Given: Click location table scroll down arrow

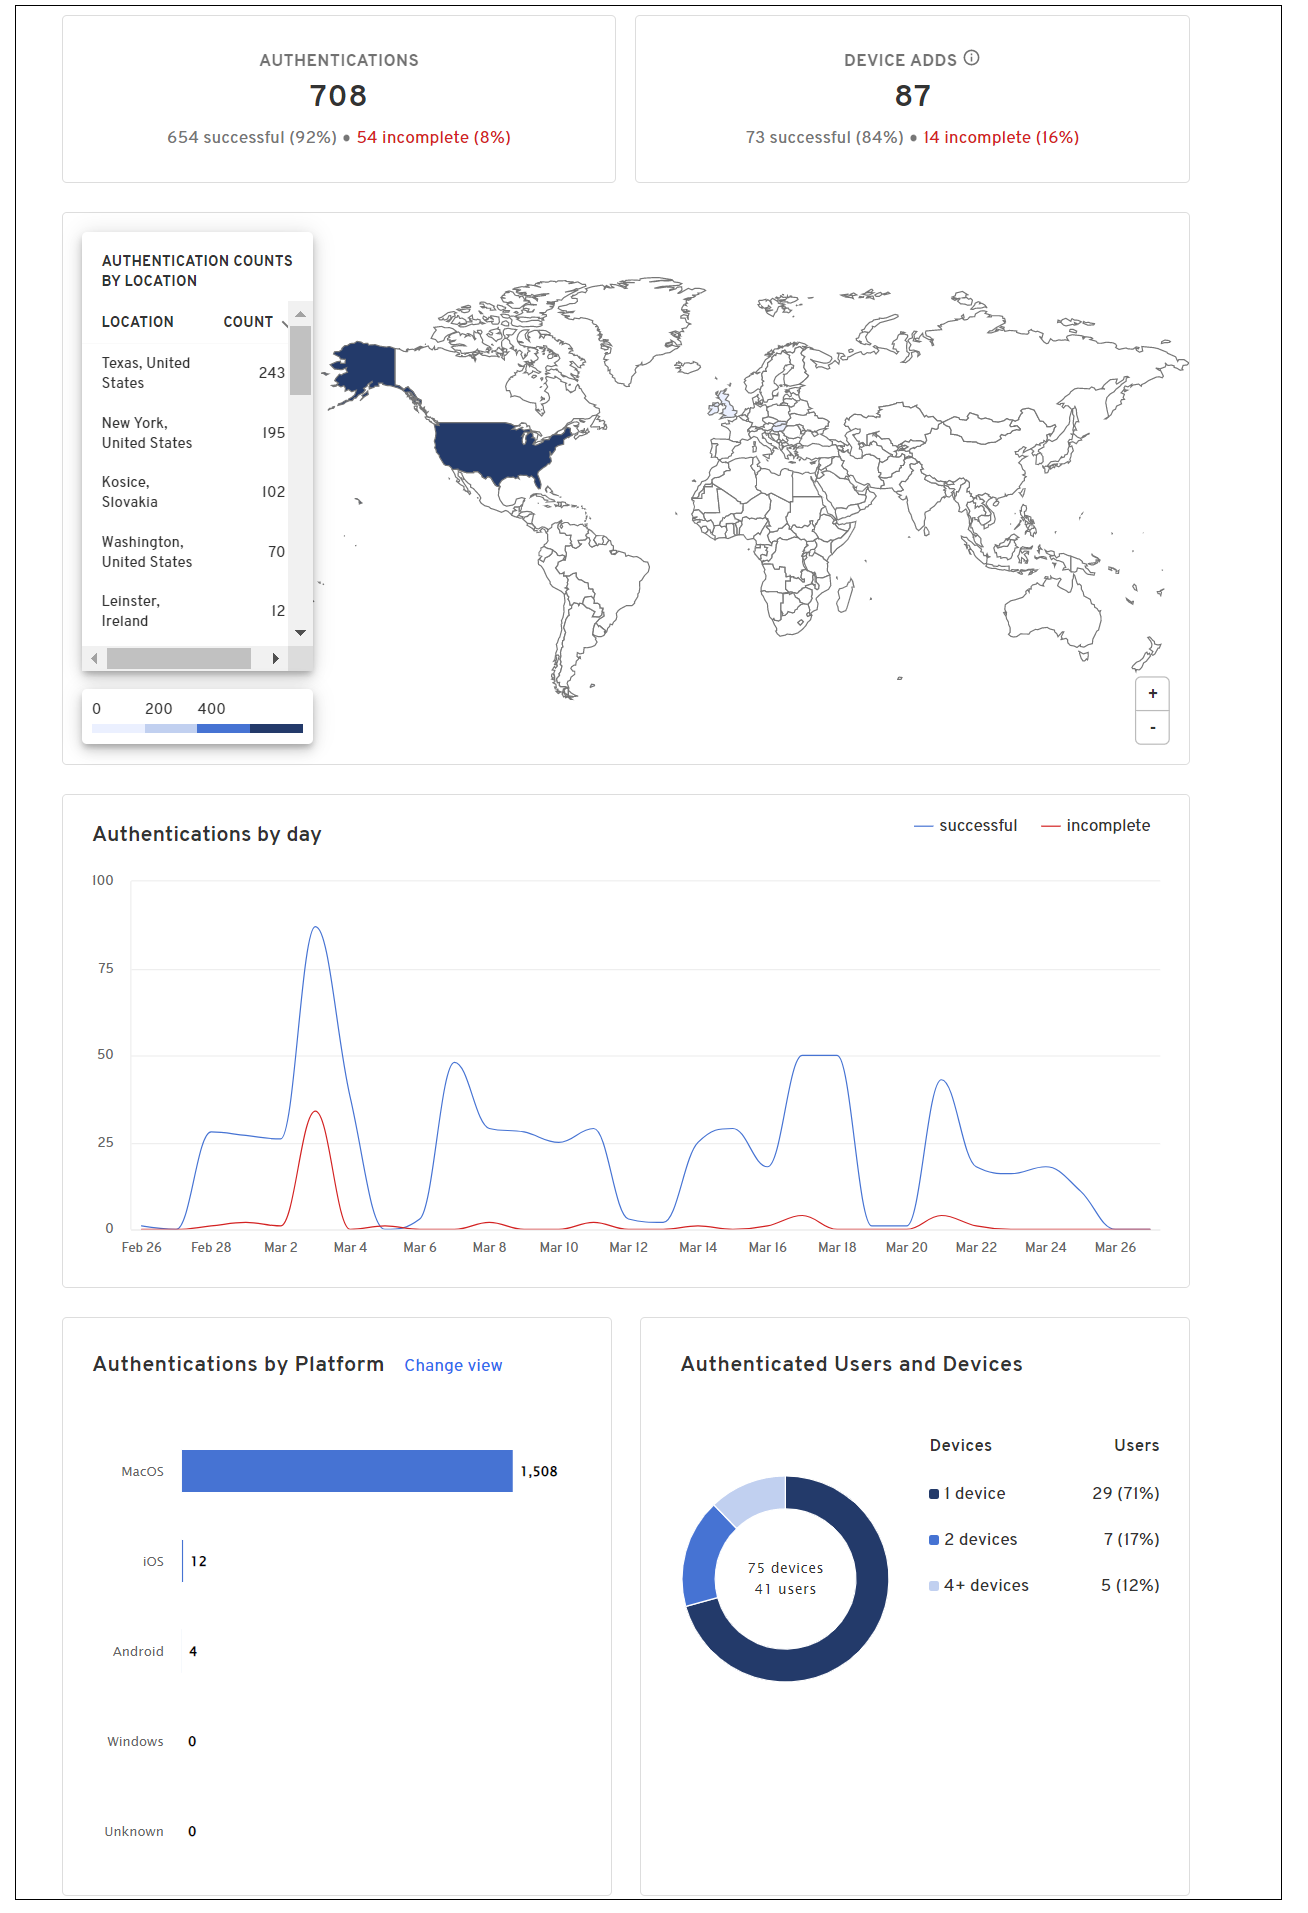Looking at the screenshot, I should (300, 633).
